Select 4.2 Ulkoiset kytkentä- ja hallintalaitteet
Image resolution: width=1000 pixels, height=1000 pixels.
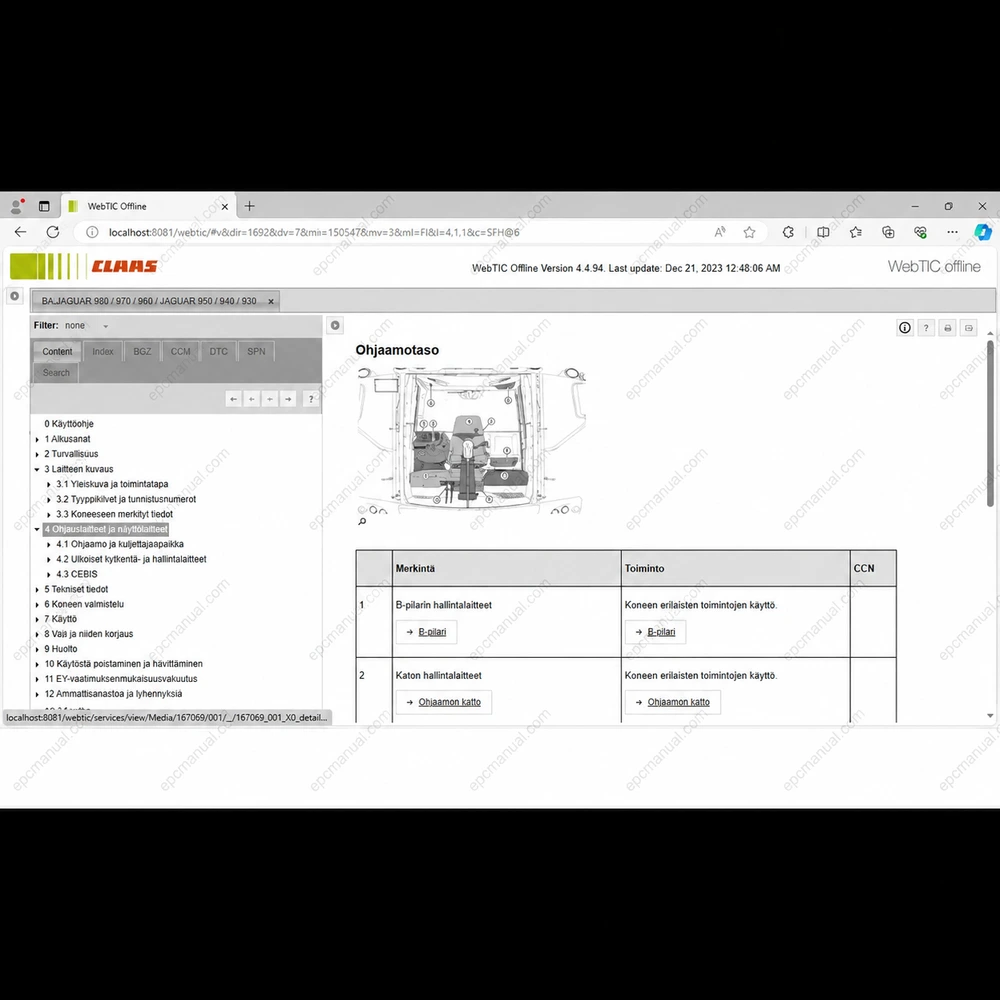pyautogui.click(x=131, y=559)
